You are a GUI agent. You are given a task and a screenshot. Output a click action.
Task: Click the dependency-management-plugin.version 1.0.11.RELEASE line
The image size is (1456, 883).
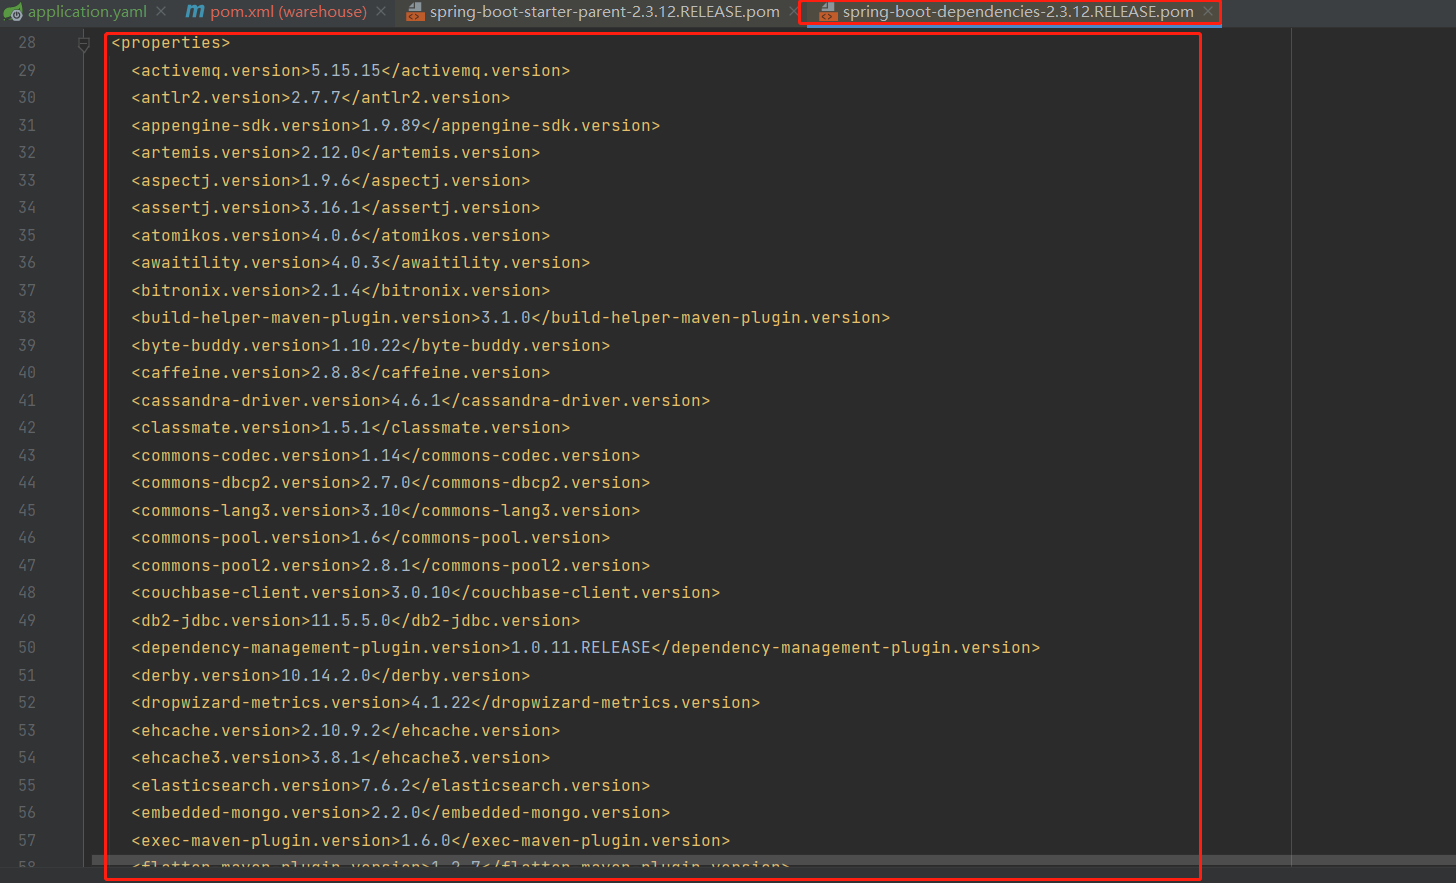[586, 648]
